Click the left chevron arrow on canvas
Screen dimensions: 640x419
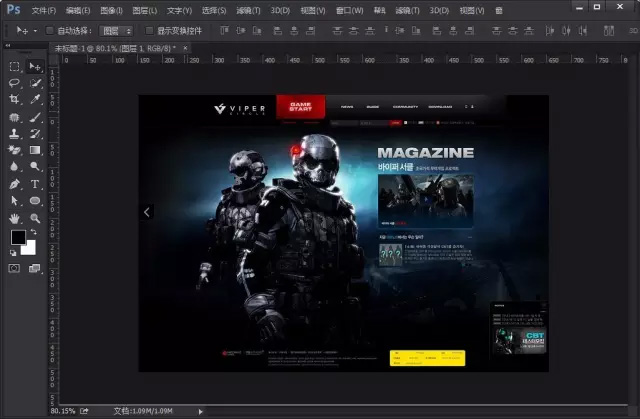coord(147,212)
